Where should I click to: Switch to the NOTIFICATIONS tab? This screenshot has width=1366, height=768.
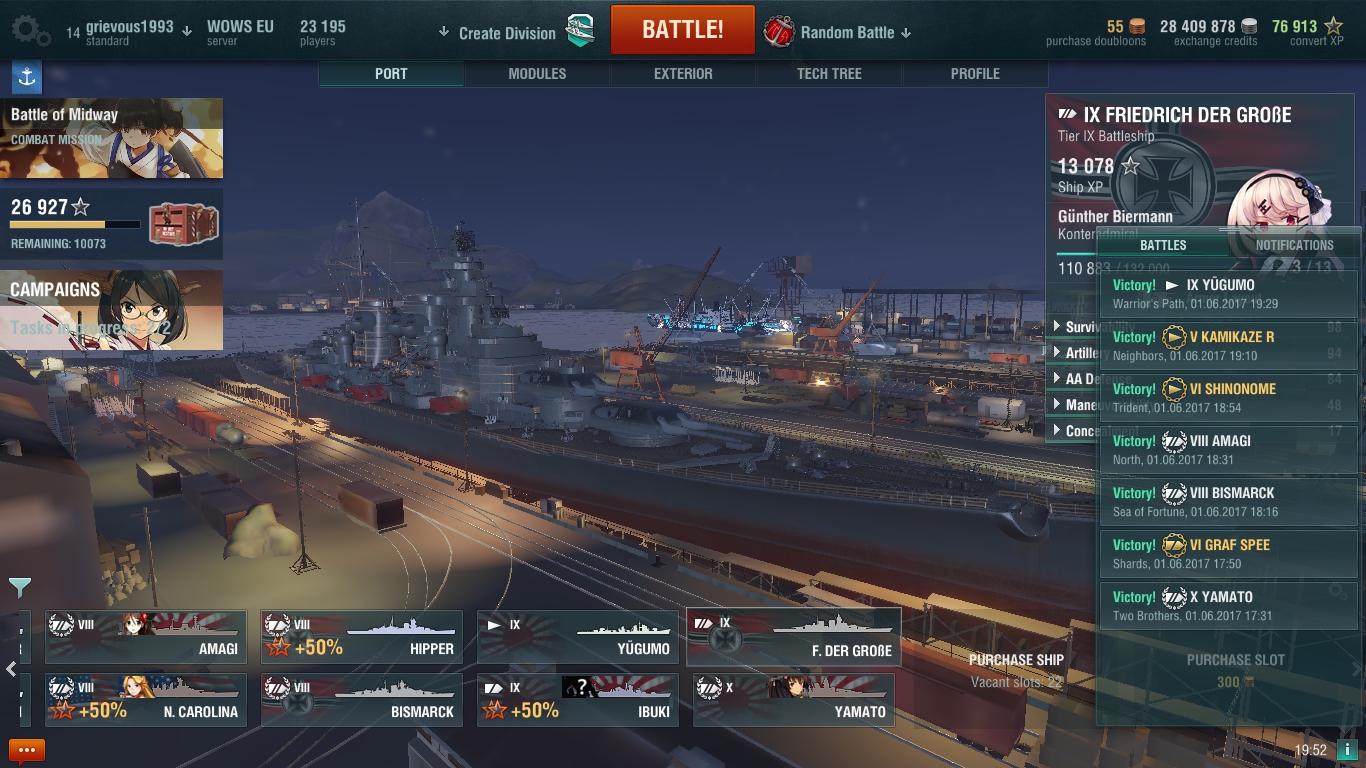(x=1294, y=245)
